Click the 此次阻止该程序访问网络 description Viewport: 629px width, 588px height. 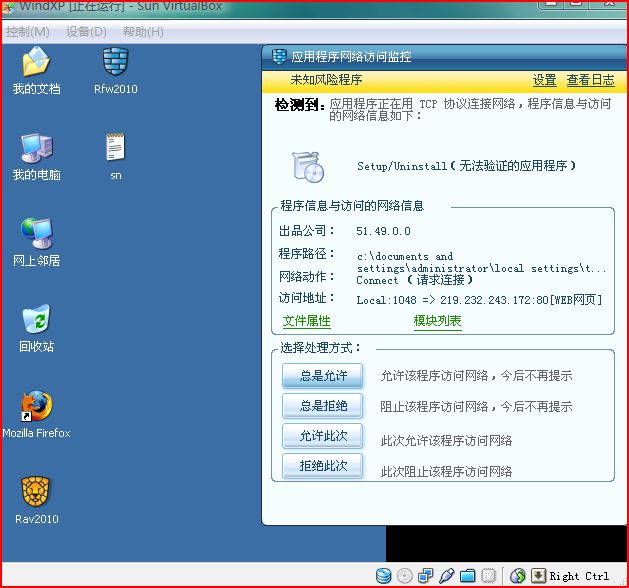[x=446, y=471]
